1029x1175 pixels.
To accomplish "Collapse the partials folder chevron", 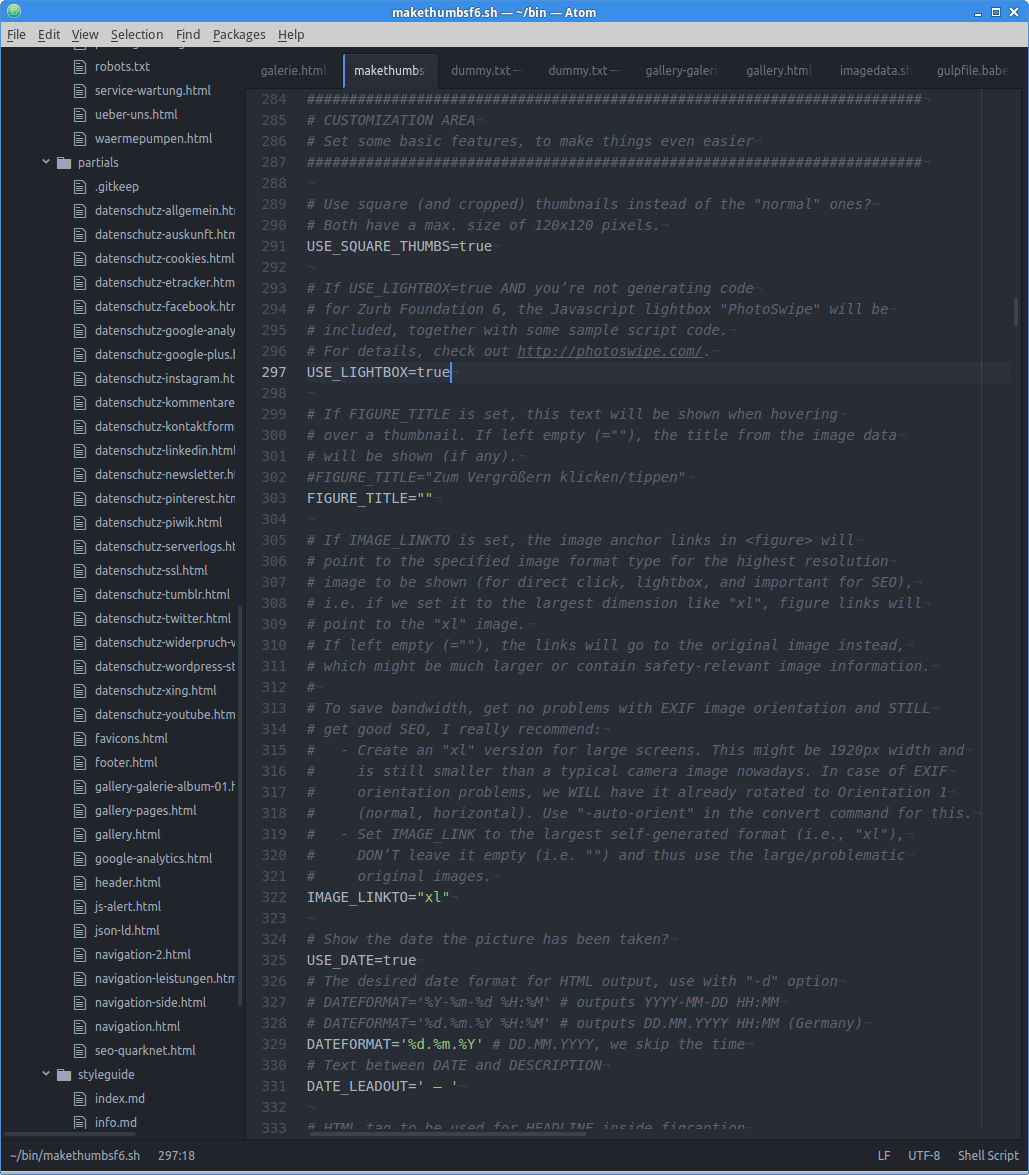I will 46,162.
